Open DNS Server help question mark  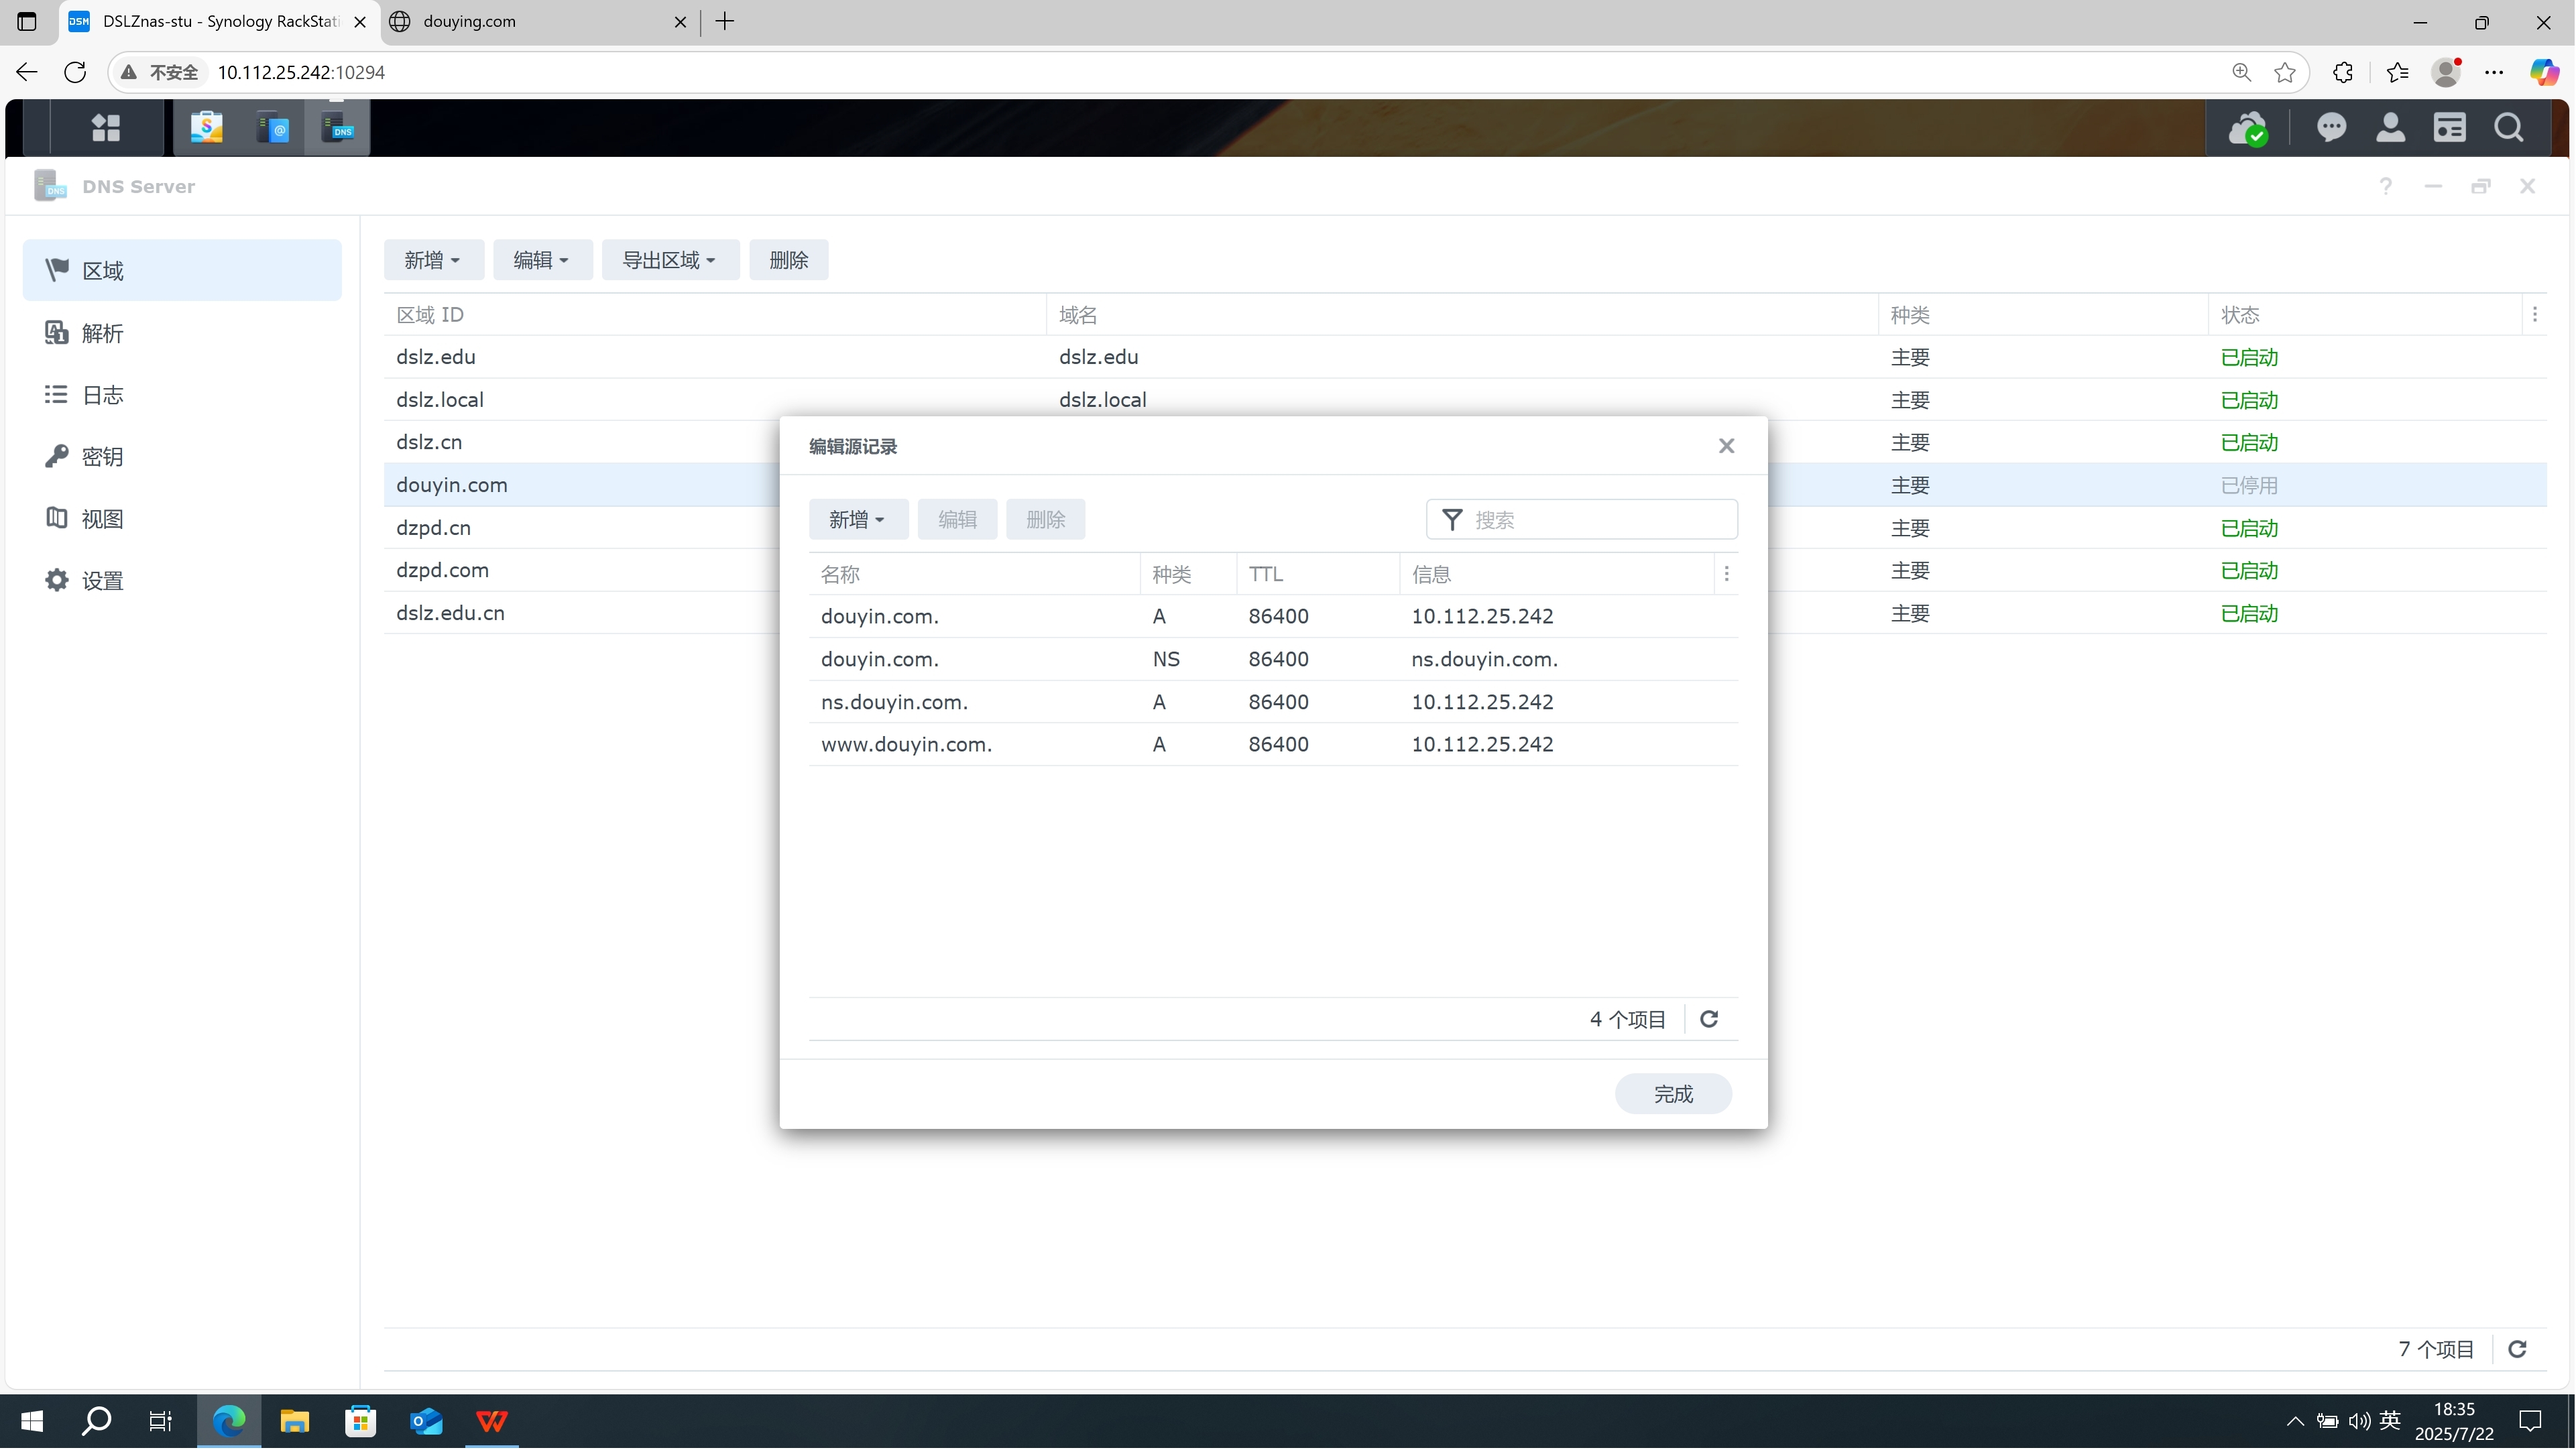click(2385, 186)
